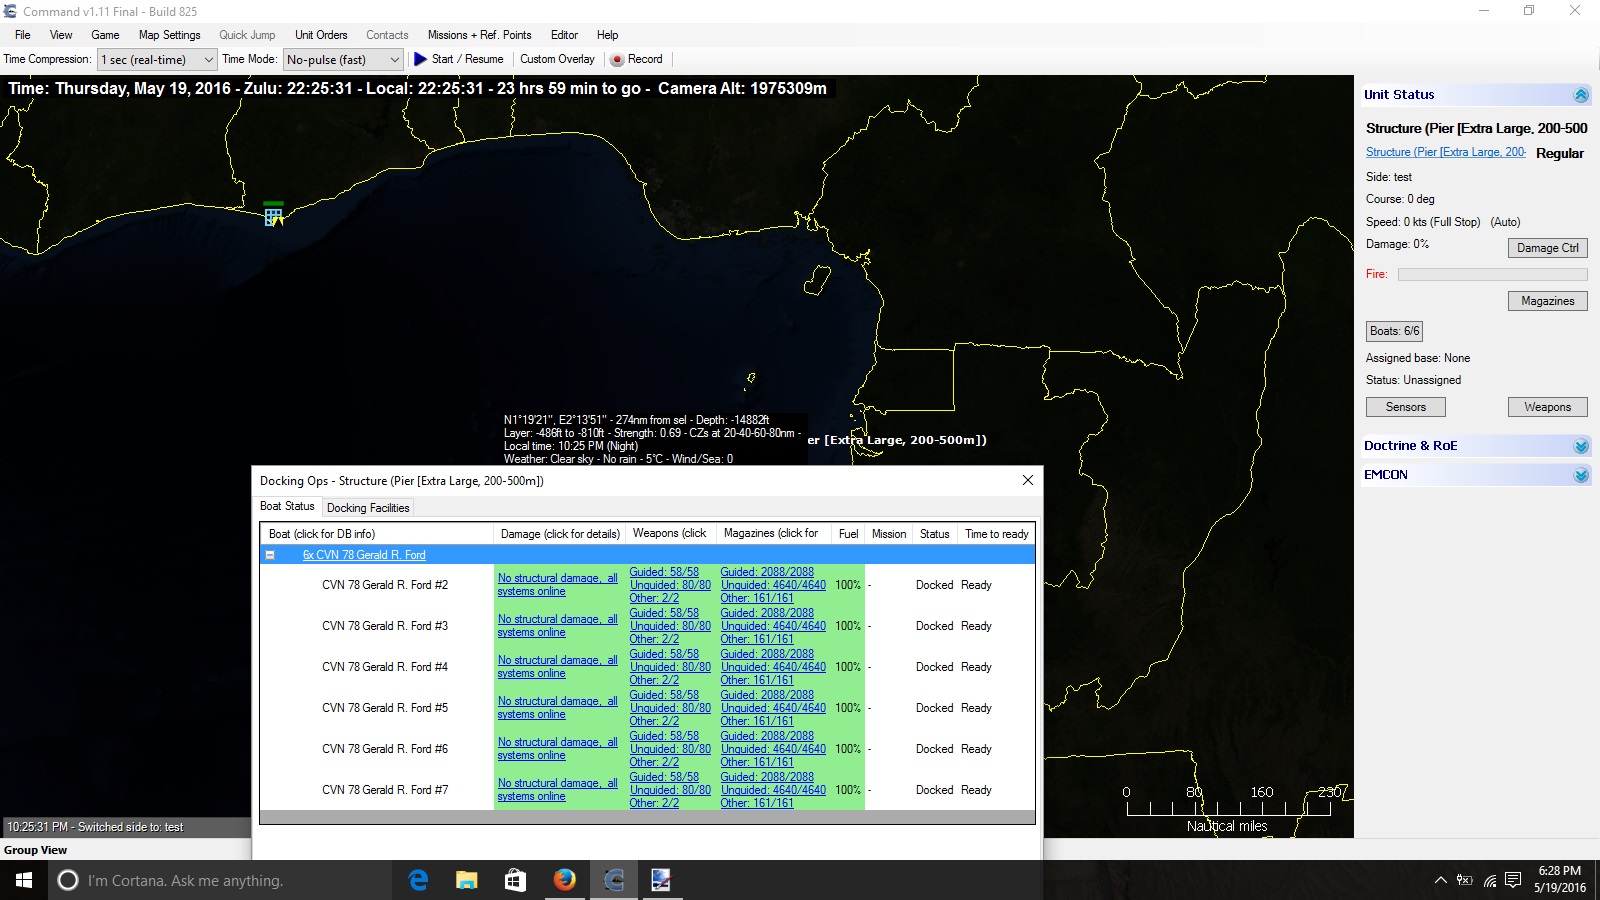Open the Action Center notifications icon
The height and width of the screenshot is (900, 1600).
[1513, 881]
